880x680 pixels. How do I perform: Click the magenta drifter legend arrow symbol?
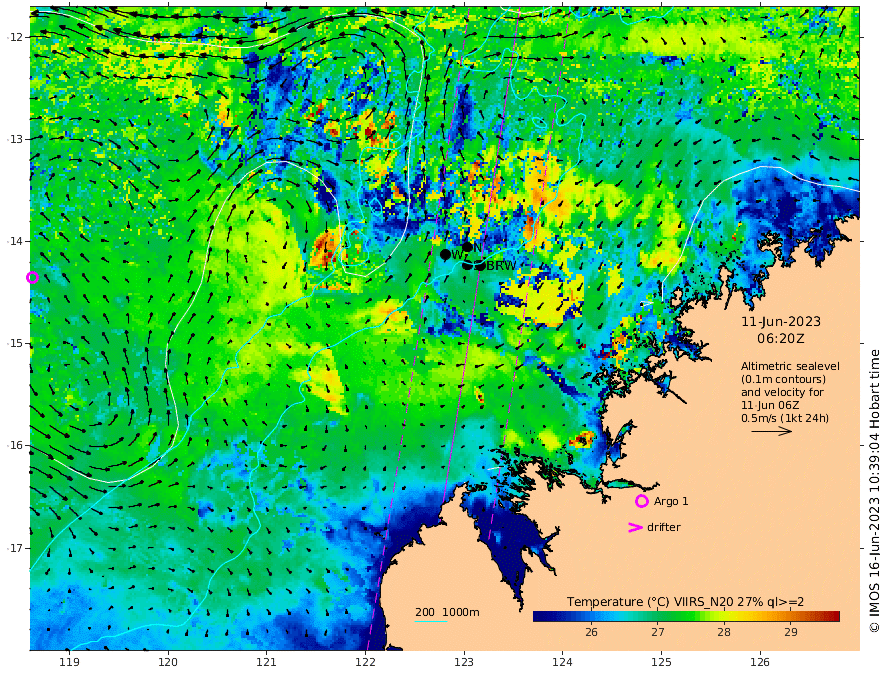[x=635, y=527]
